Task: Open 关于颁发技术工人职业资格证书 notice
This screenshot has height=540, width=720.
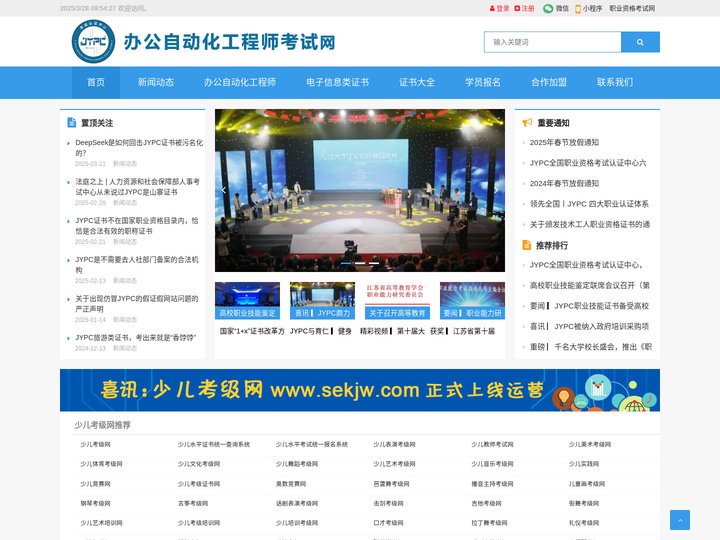Action: (x=590, y=225)
